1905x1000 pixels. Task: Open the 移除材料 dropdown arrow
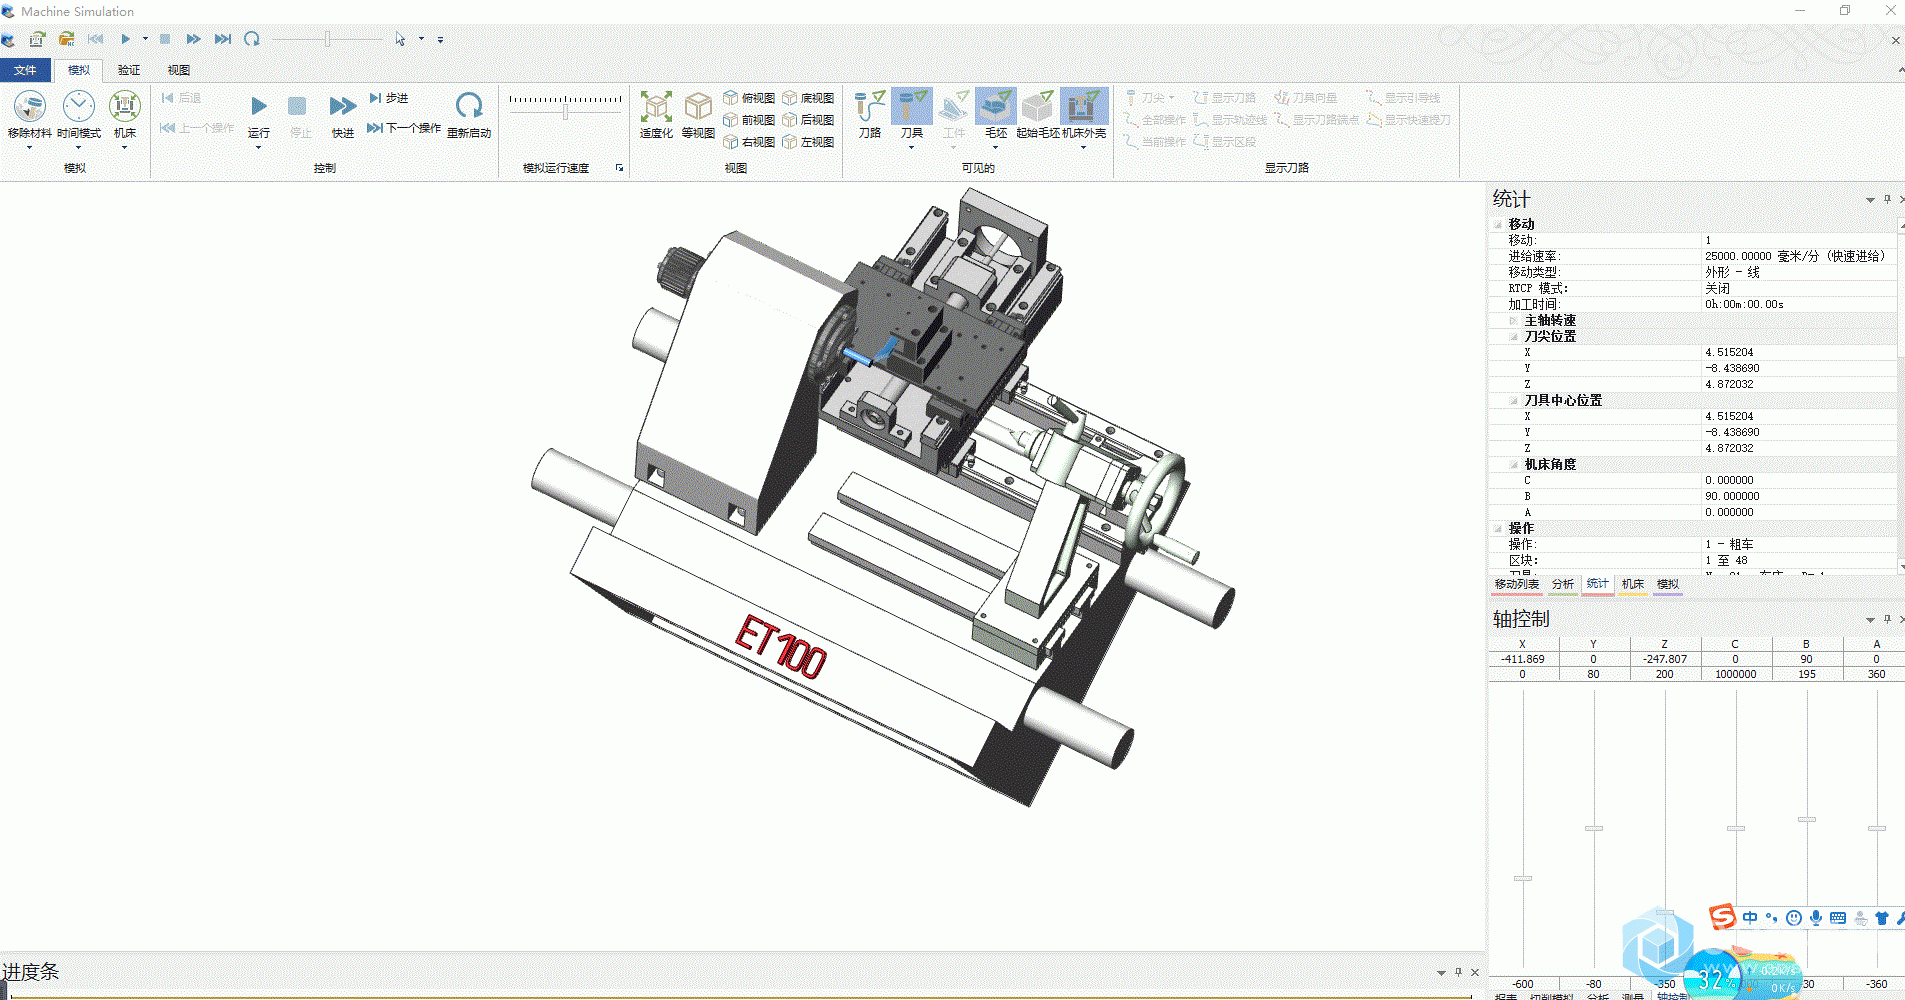click(29, 148)
